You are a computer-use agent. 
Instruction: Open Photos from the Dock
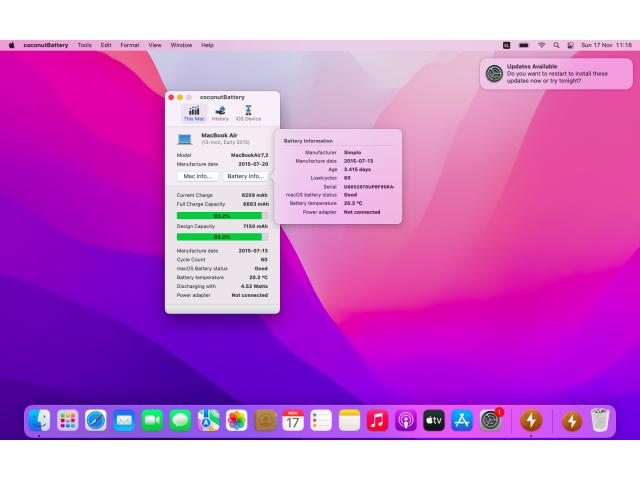[x=236, y=420]
